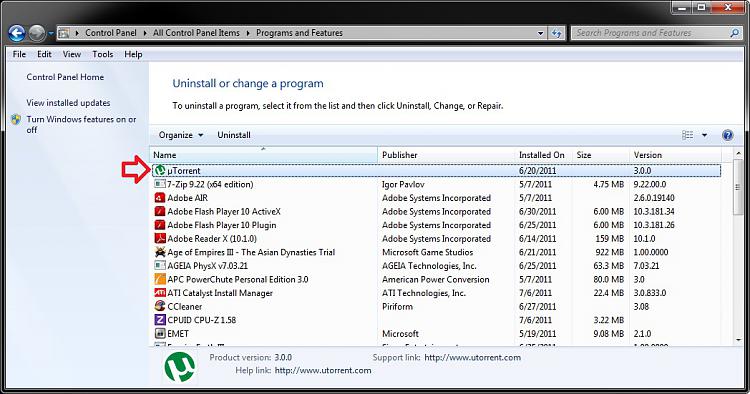Expand the arrow before Control Panel breadcrumb

tap(77, 33)
